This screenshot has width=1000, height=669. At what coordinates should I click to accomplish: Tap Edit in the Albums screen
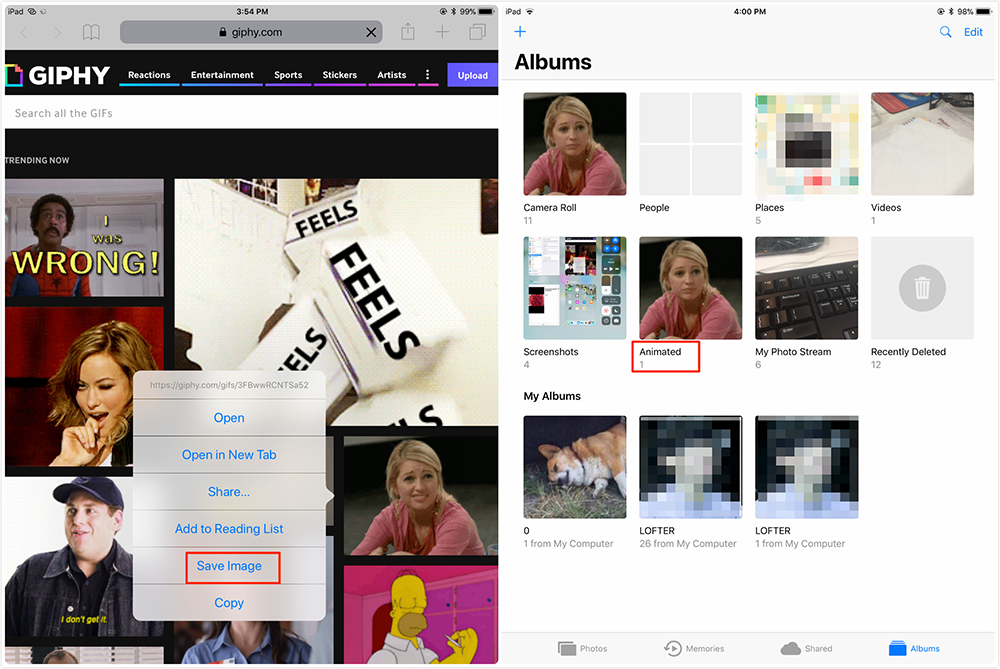(973, 32)
